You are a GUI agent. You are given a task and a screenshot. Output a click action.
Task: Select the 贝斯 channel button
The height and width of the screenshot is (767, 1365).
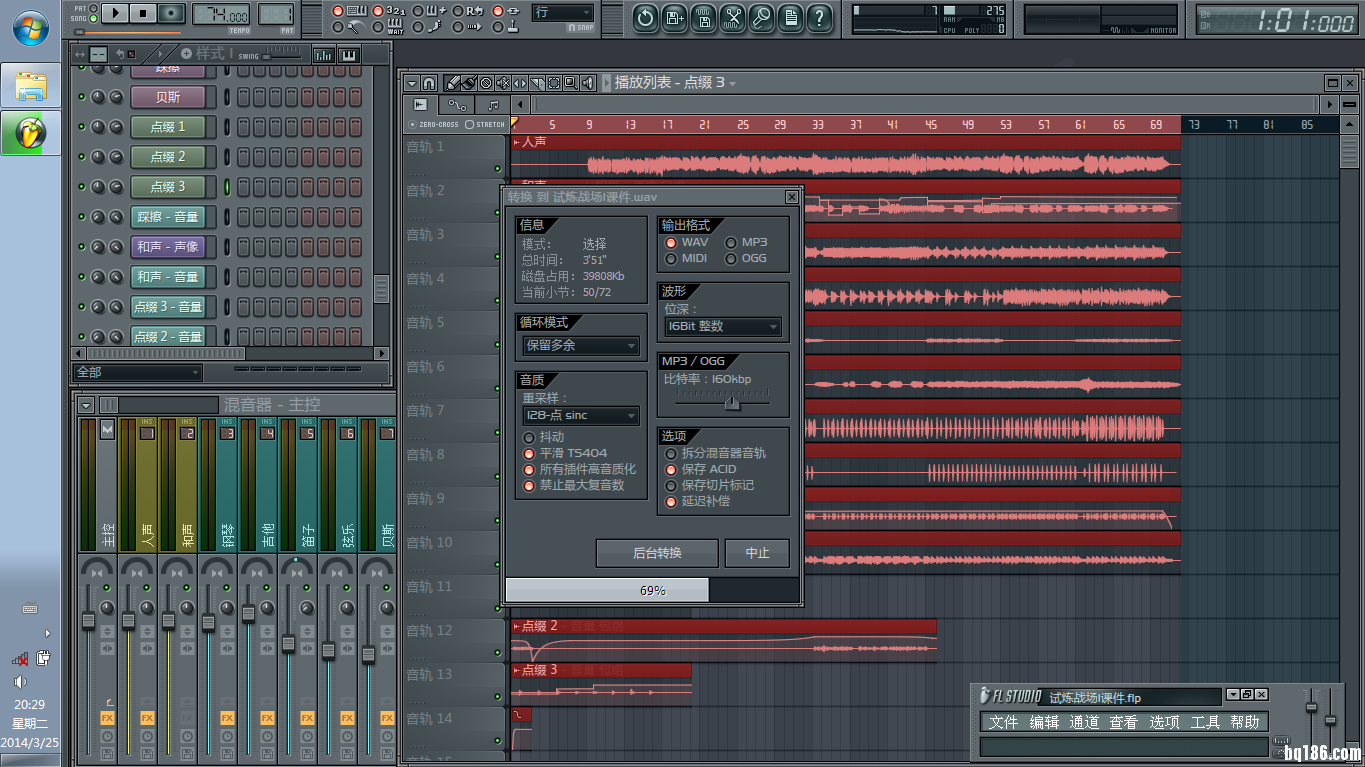(x=168, y=97)
